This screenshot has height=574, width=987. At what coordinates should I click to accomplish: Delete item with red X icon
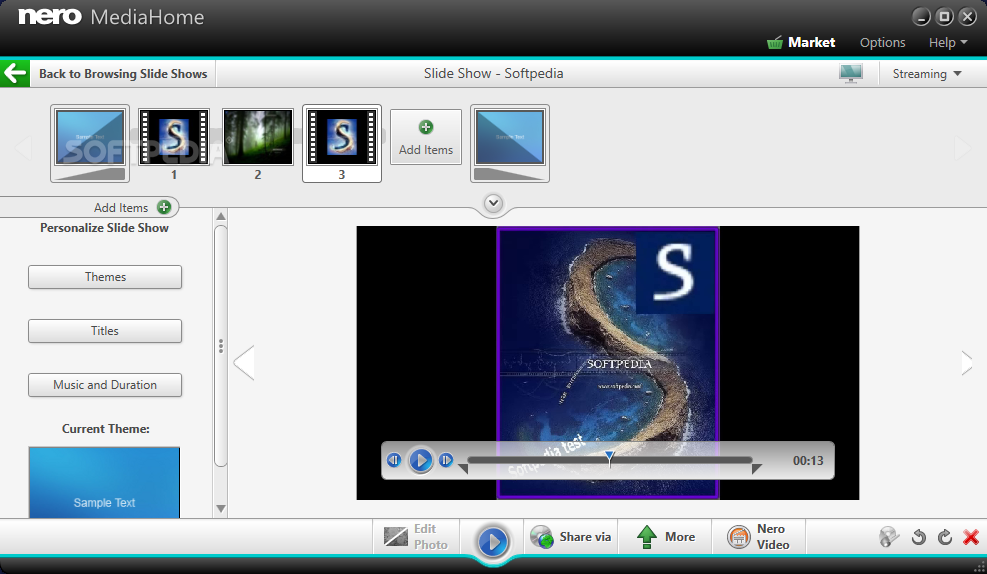tap(971, 537)
